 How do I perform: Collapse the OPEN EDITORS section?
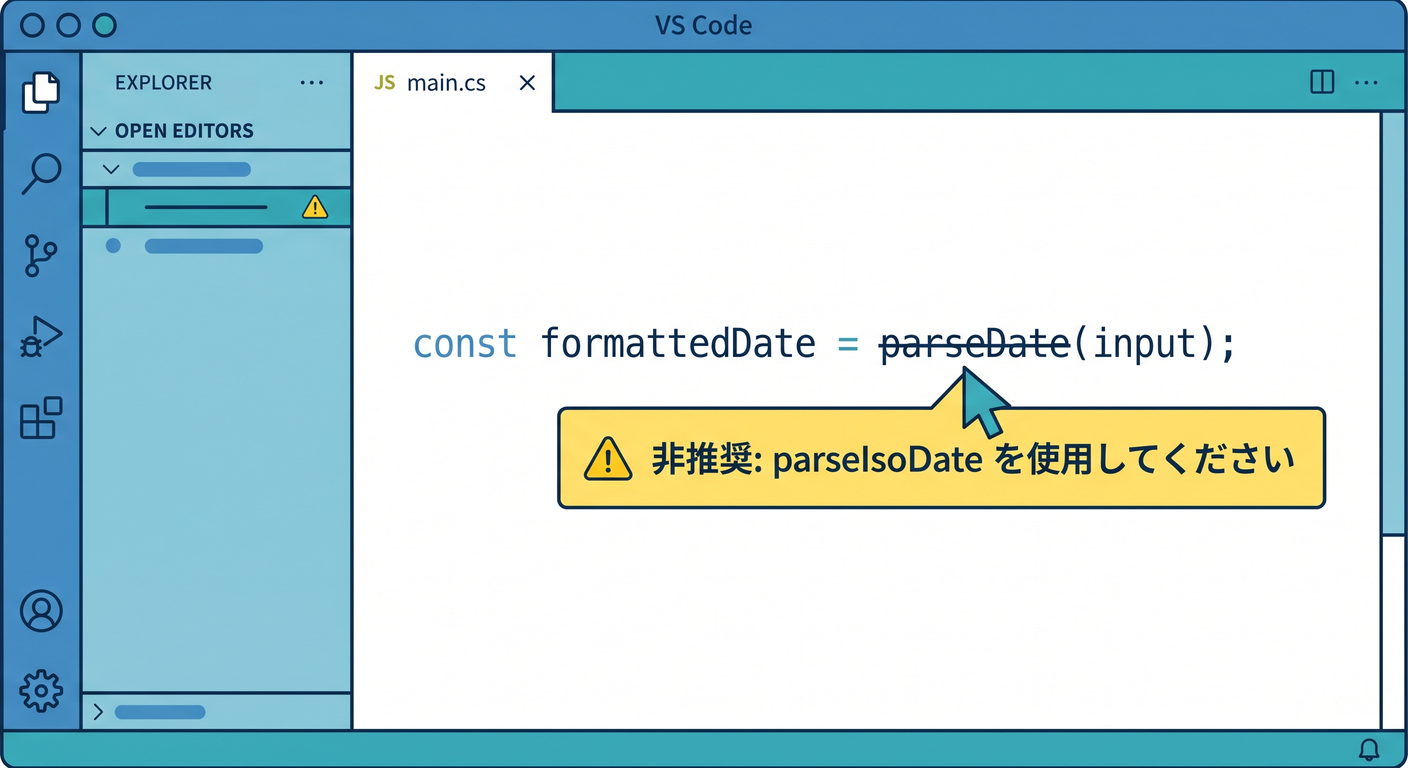98,131
